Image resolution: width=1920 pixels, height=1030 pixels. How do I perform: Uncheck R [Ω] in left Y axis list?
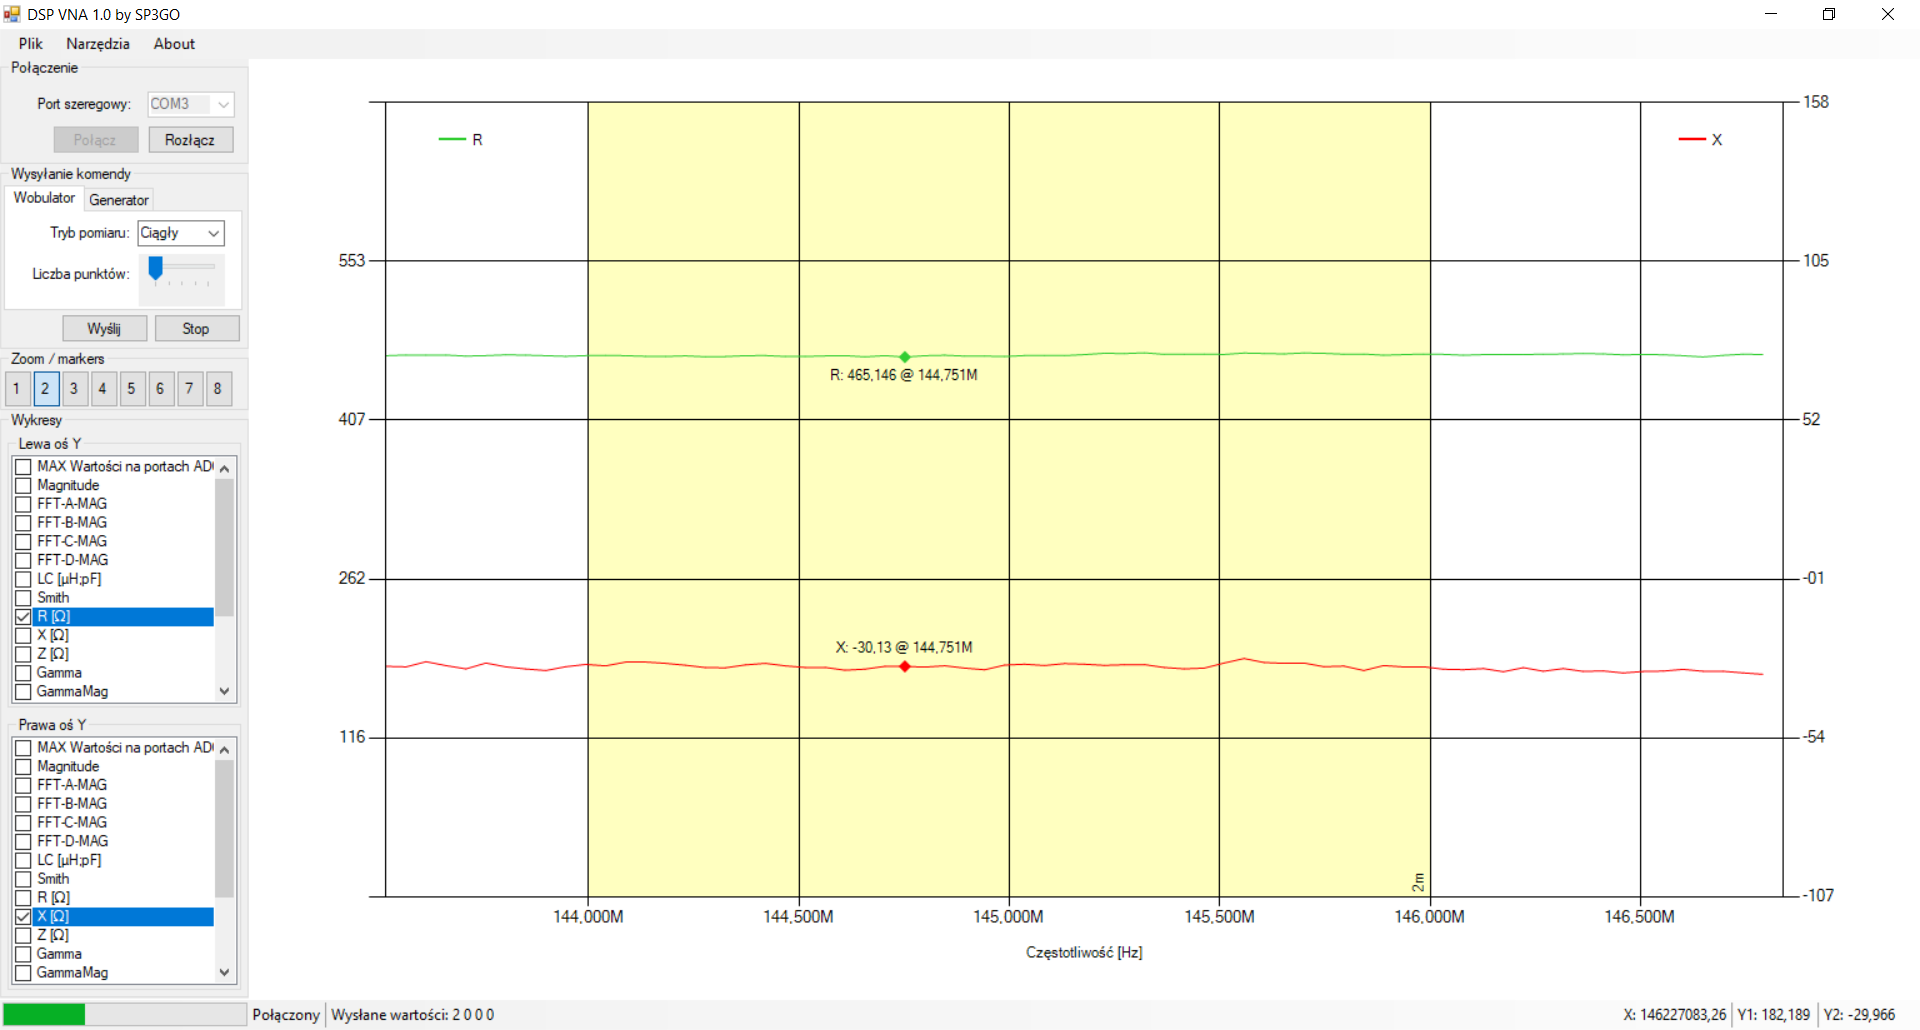pos(24,617)
